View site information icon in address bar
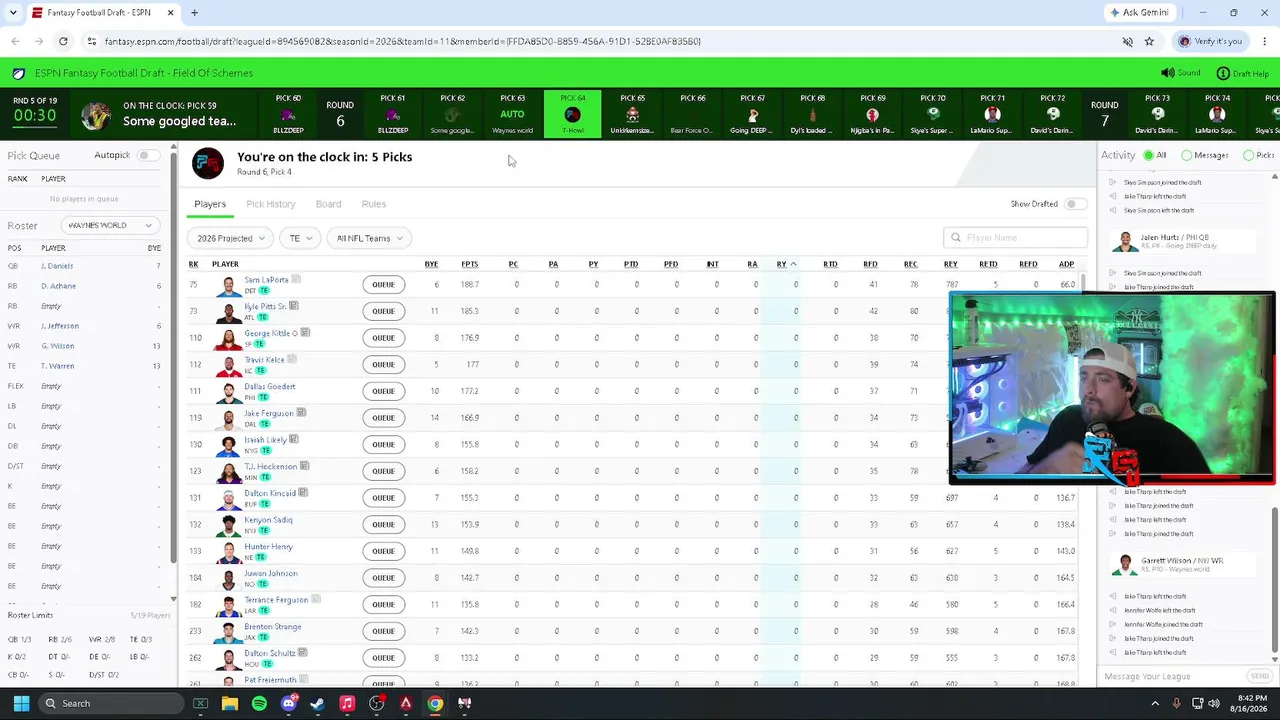This screenshot has width=1280, height=720. pos(91,41)
